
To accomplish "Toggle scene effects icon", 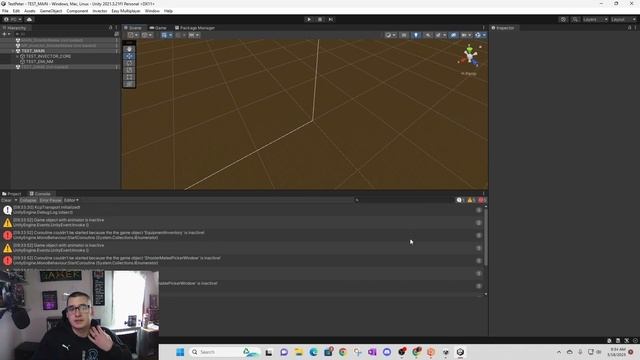I will (x=440, y=35).
